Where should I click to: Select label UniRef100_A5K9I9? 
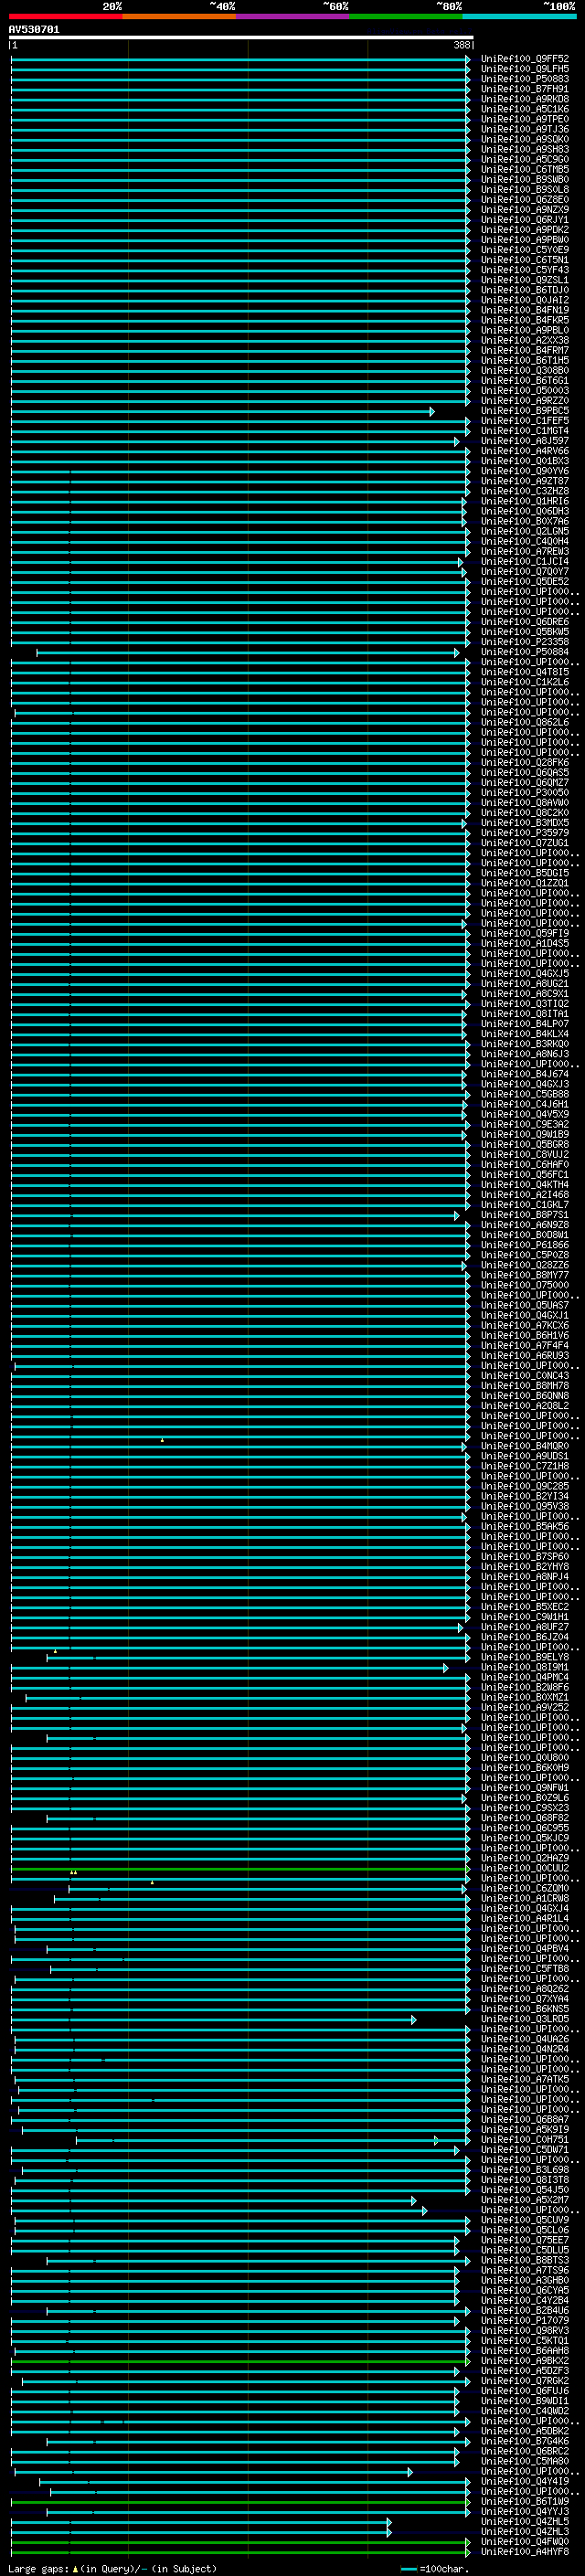[x=525, y=2129]
